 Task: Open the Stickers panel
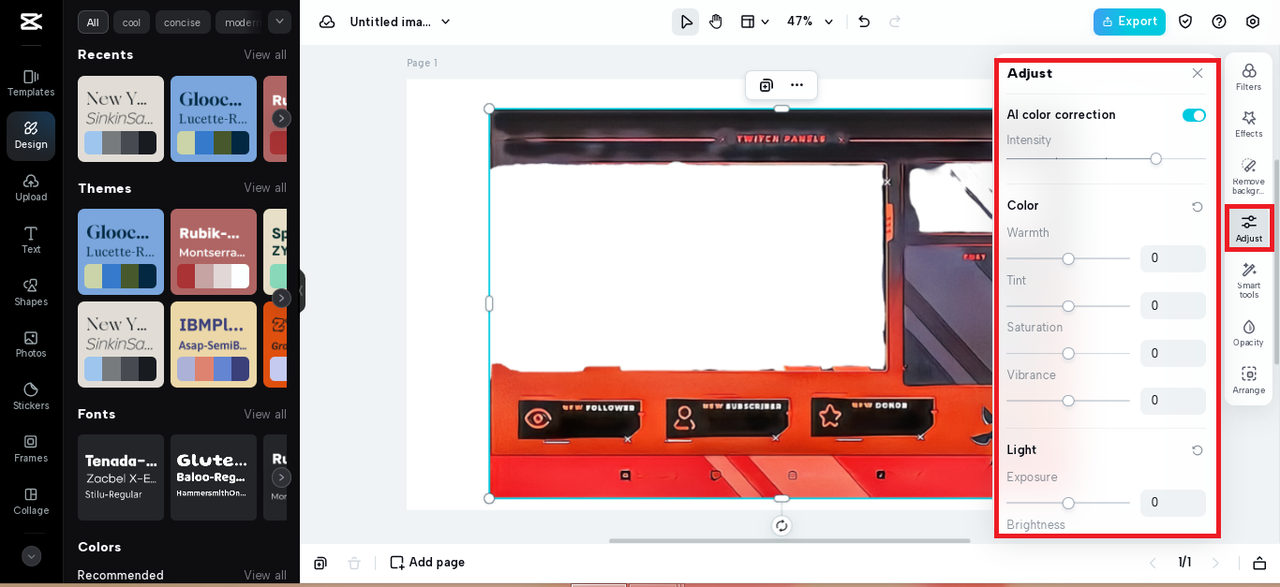coord(31,396)
